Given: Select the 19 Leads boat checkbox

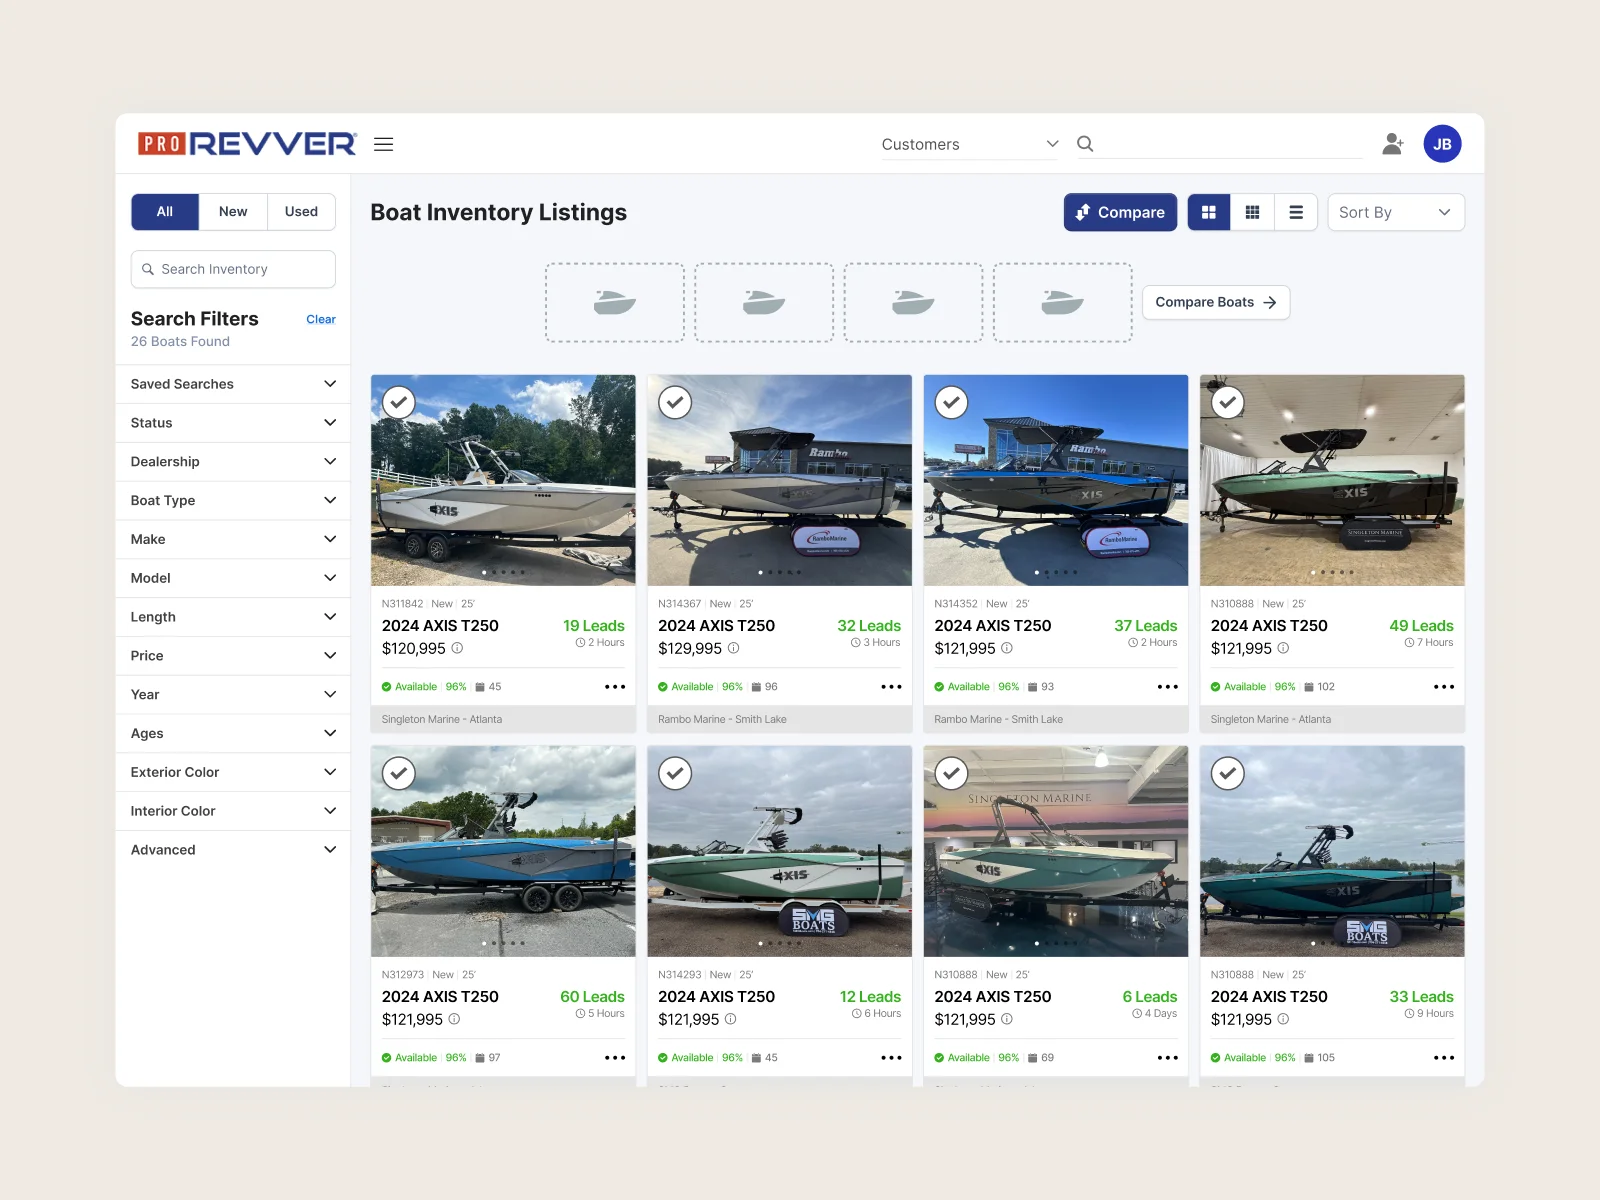Looking at the screenshot, I should tap(399, 402).
